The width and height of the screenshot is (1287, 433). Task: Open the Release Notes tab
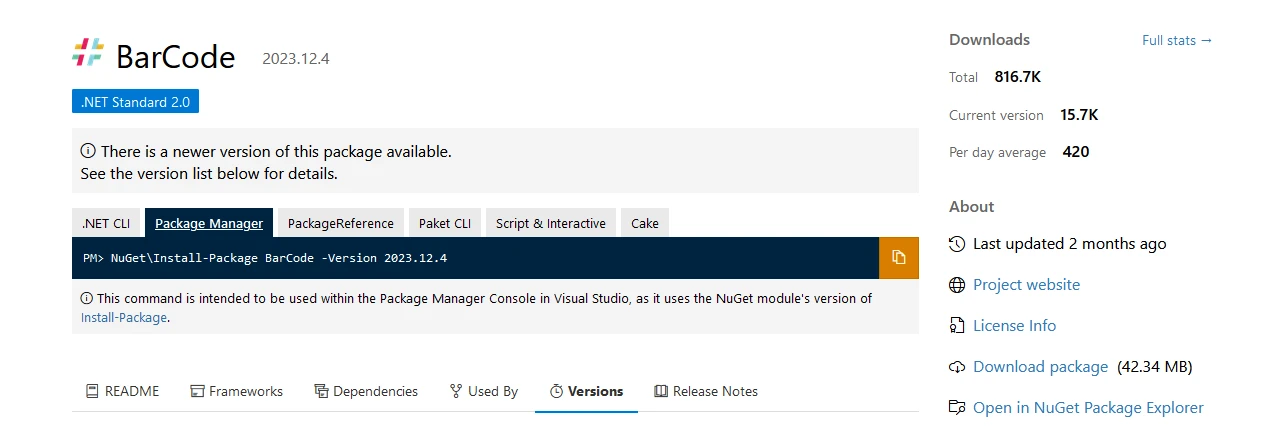click(706, 391)
